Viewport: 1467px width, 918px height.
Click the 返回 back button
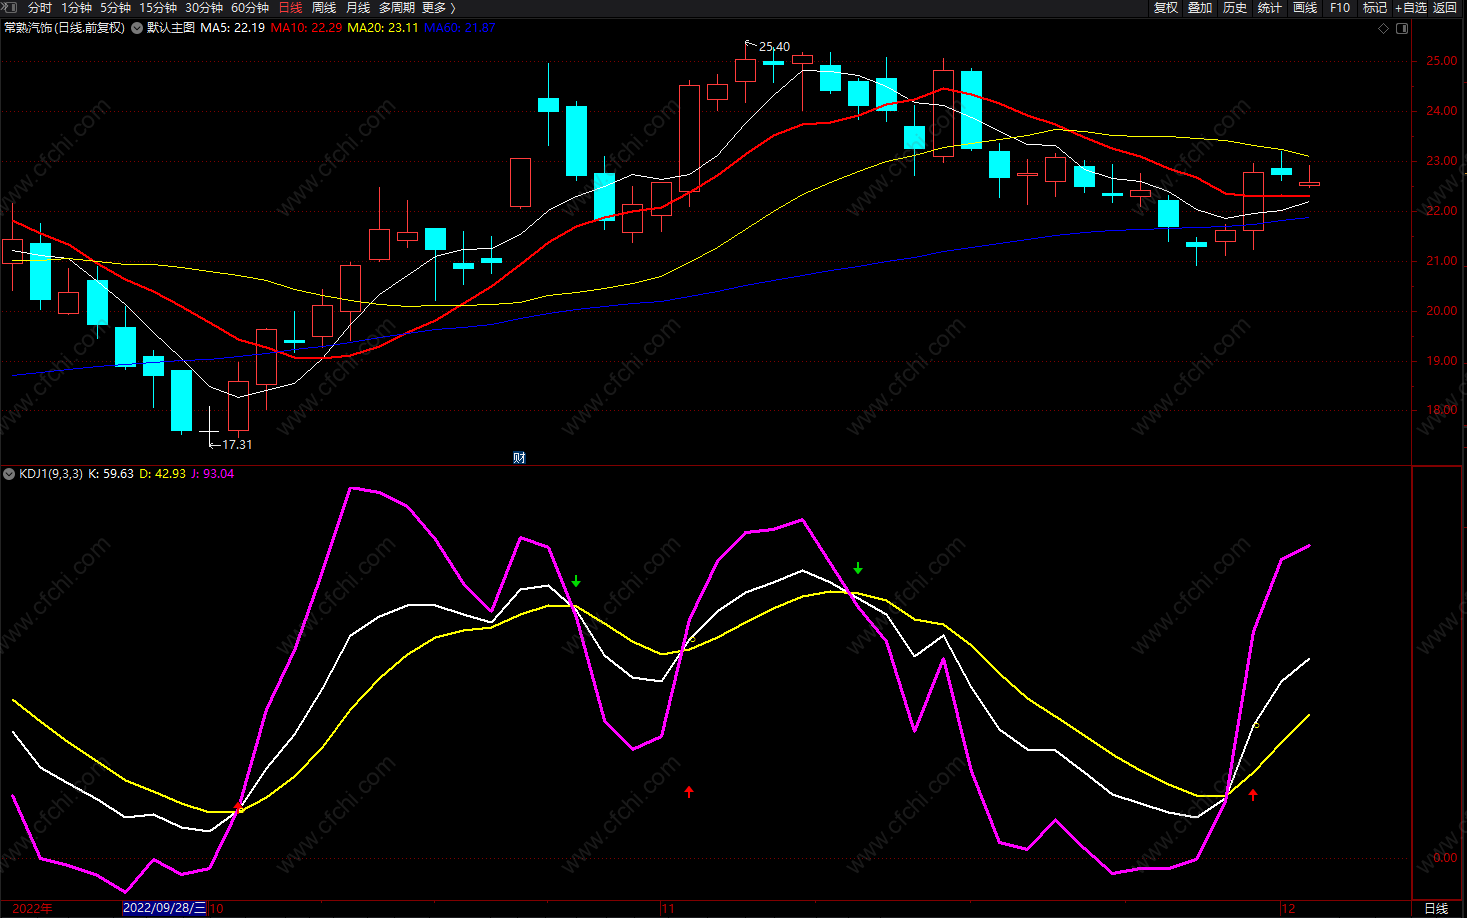1445,8
